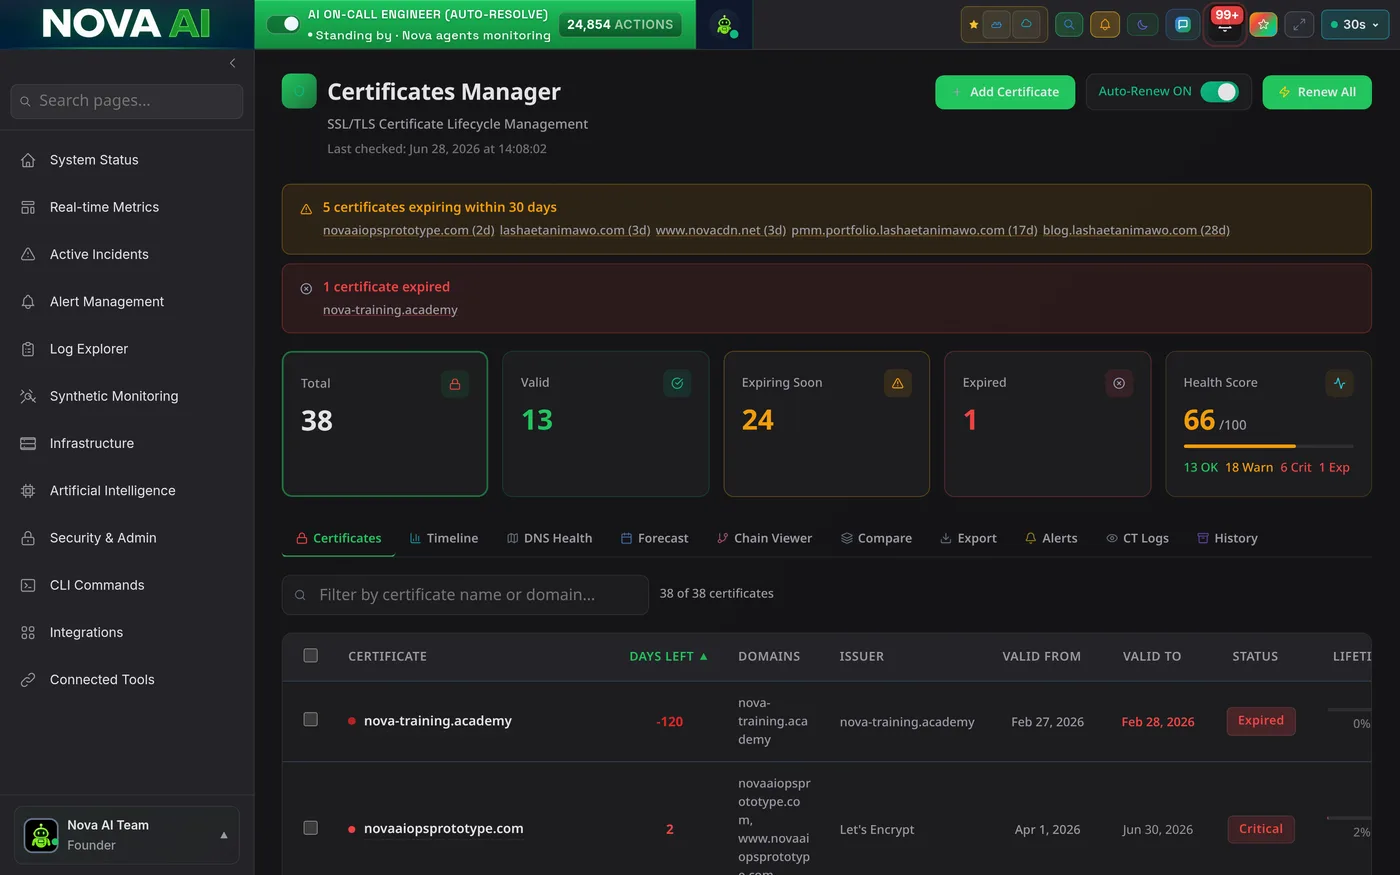The height and width of the screenshot is (875, 1400).
Task: Collapse the sidebar with the chevron arrow
Action: pos(232,63)
